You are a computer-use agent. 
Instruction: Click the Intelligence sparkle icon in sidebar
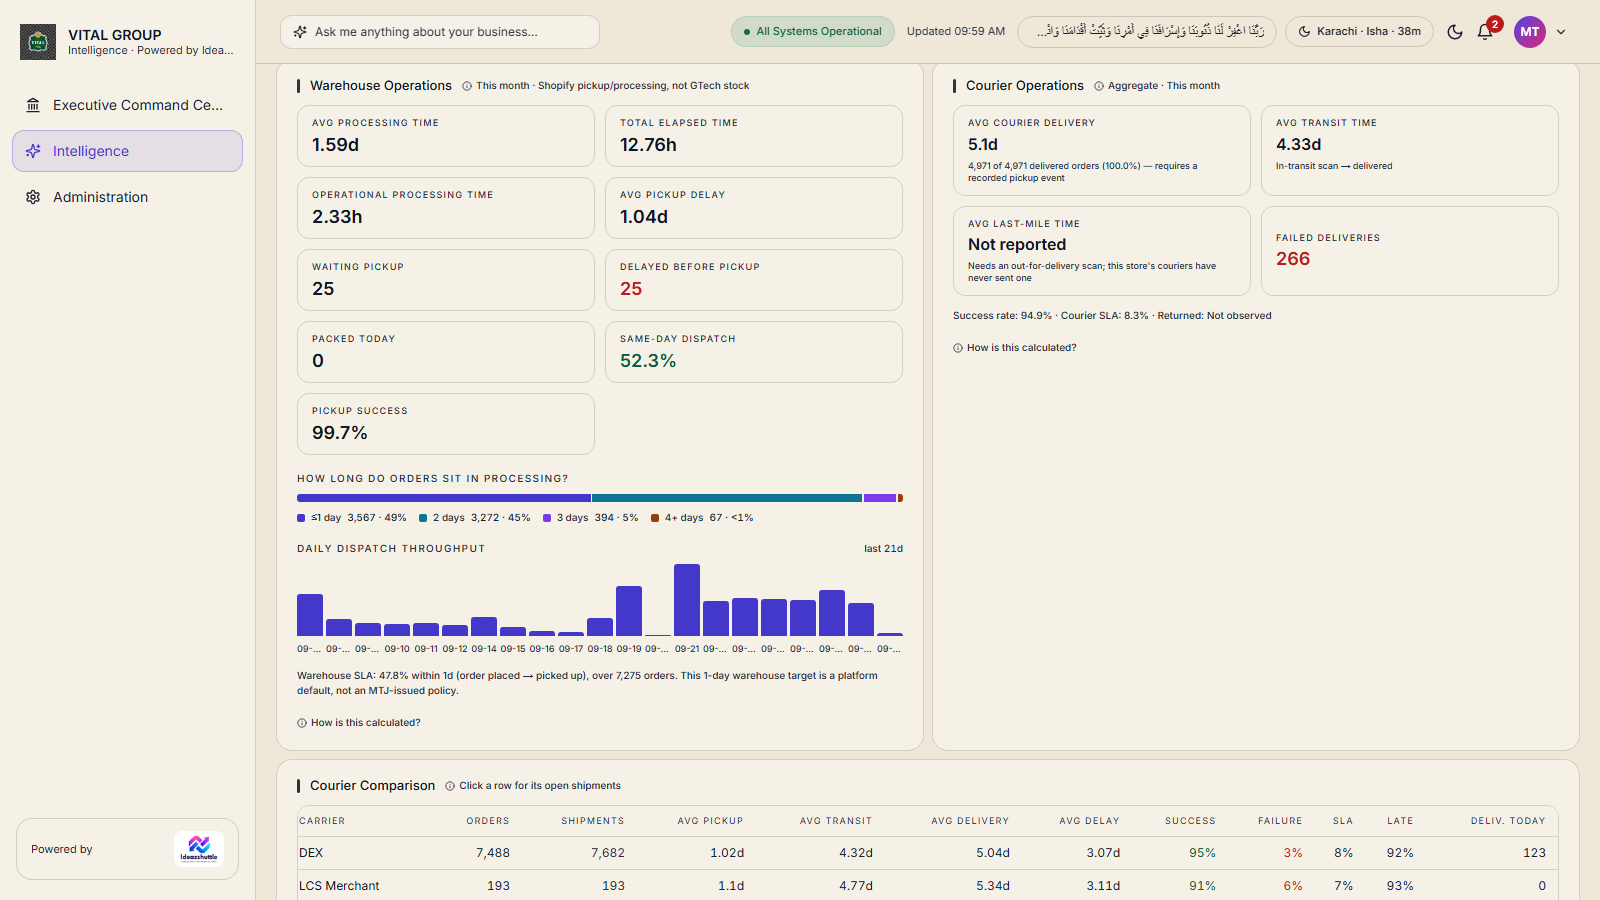(33, 151)
